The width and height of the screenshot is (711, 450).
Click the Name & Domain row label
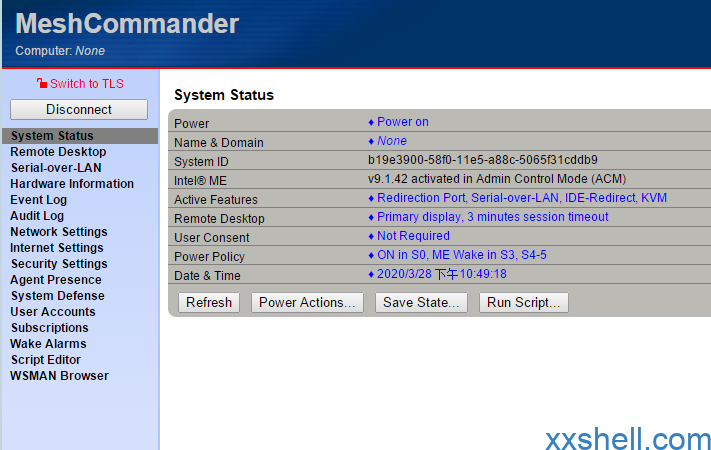pos(219,143)
